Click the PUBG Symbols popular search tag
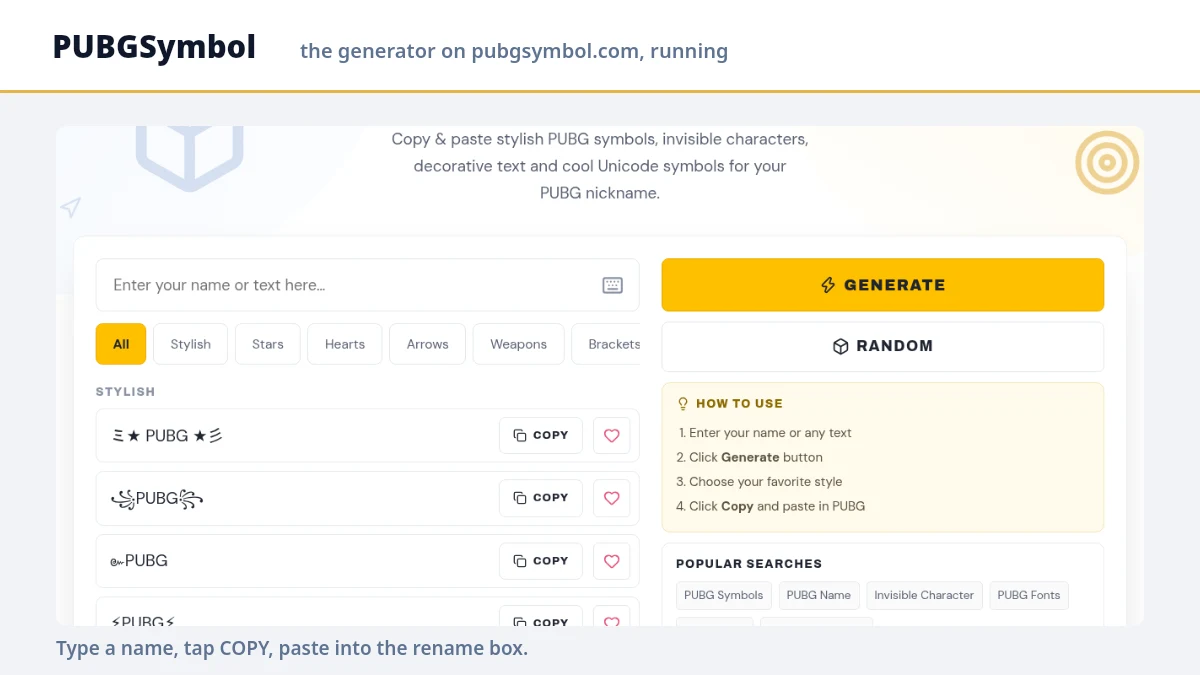 (724, 595)
